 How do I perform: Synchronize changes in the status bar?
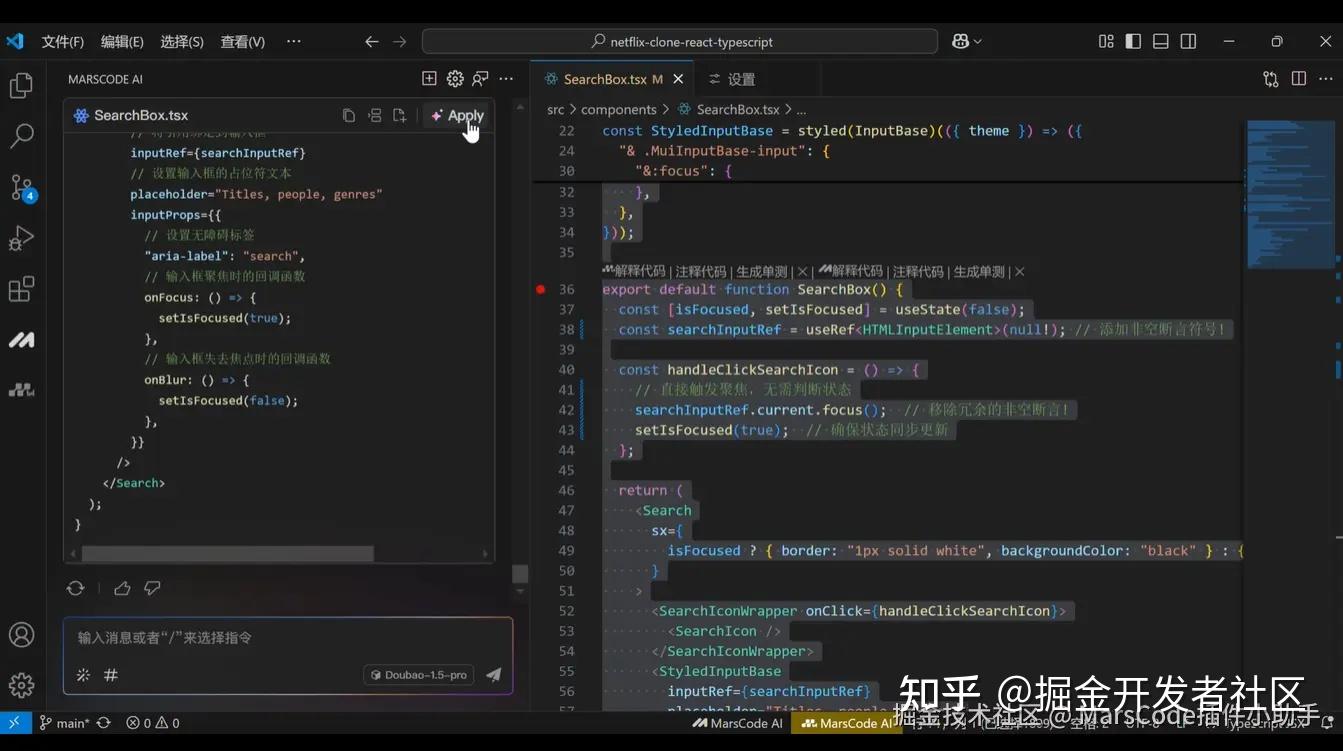[x=103, y=723]
